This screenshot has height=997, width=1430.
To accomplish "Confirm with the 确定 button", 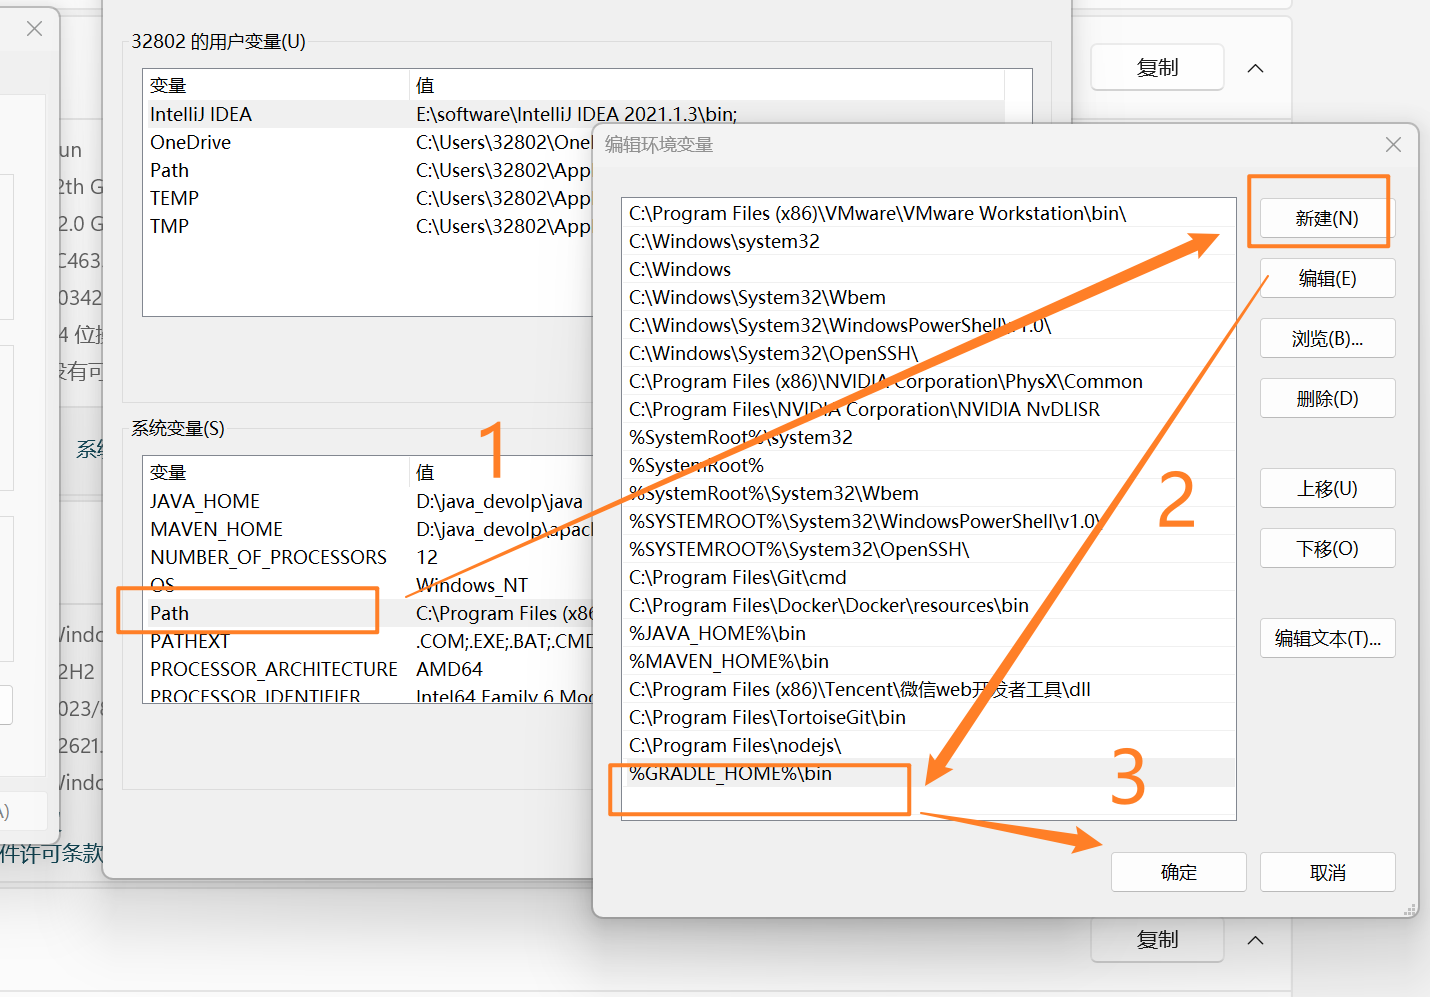I will coord(1178,872).
